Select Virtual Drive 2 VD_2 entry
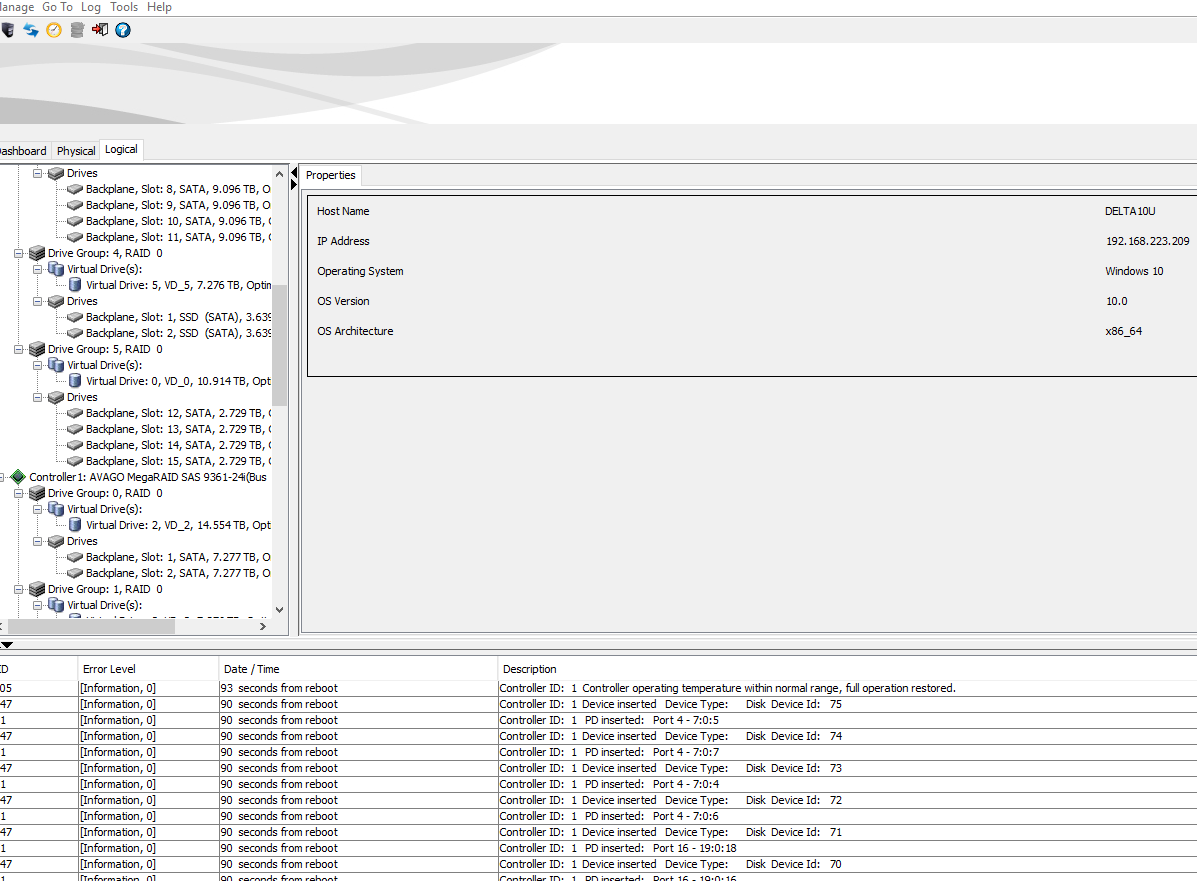The image size is (1197, 881). pos(175,525)
